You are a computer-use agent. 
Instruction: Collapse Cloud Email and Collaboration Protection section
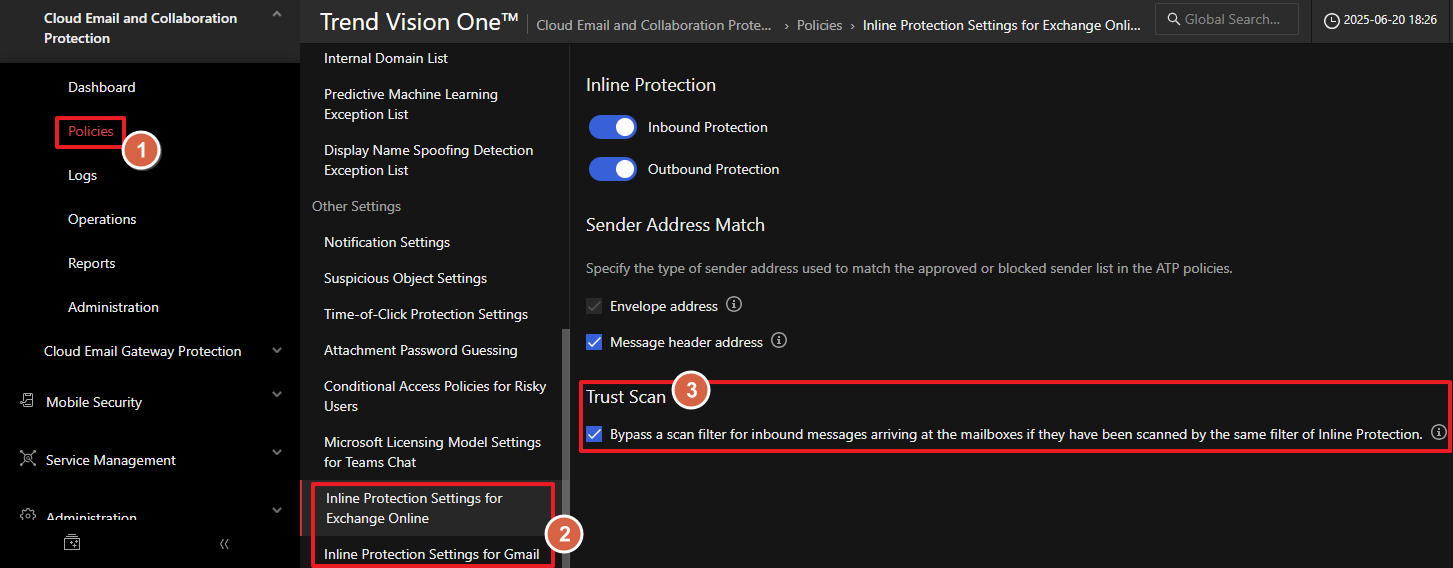click(x=277, y=15)
